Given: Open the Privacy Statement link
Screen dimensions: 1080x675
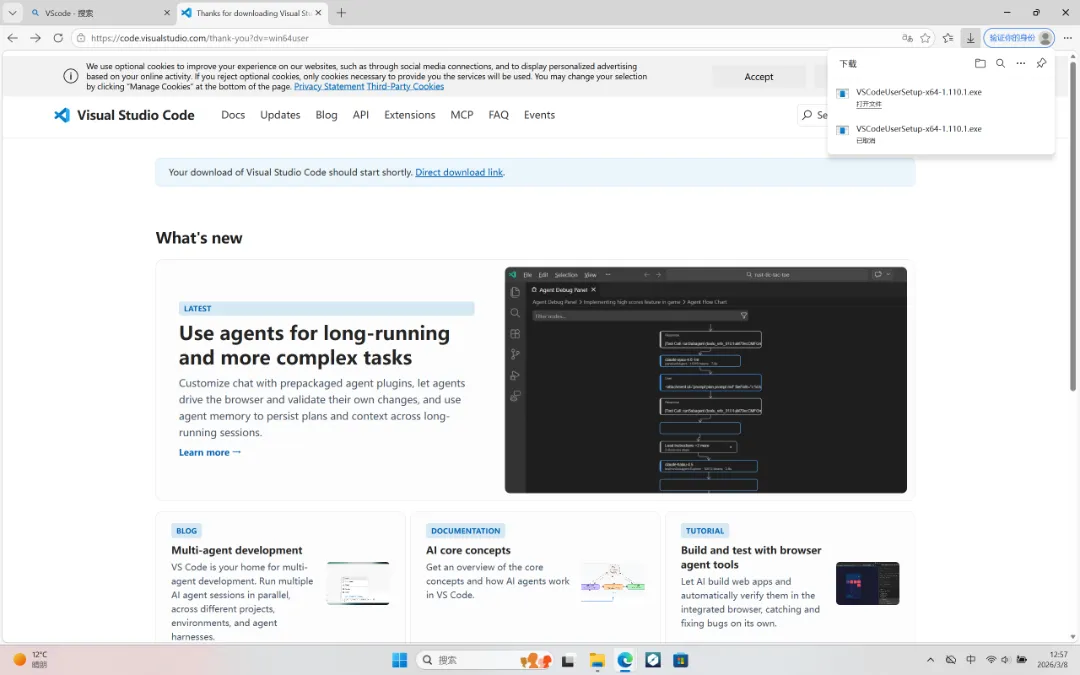Looking at the screenshot, I should tap(329, 87).
